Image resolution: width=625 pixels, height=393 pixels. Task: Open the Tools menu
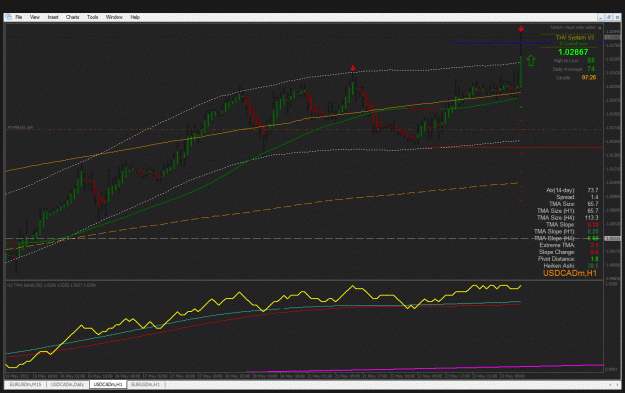(x=92, y=17)
